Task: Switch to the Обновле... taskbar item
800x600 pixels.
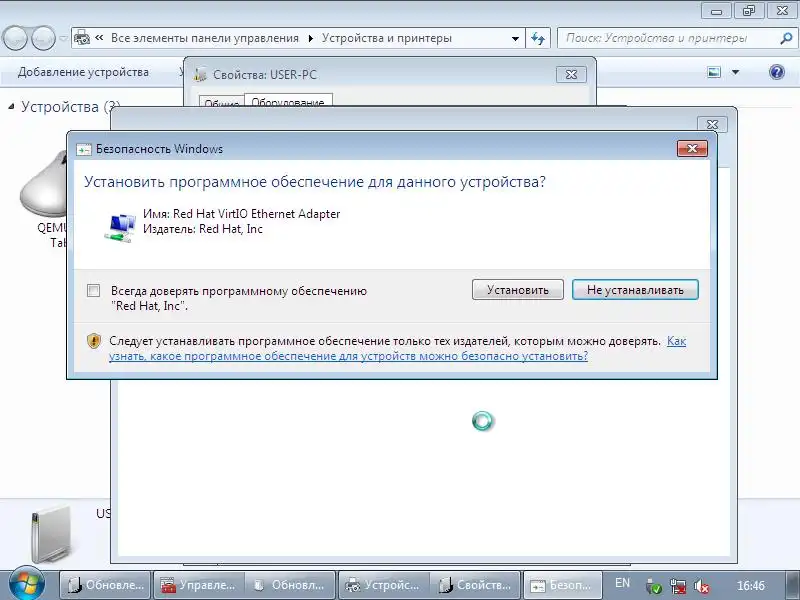Action: [105, 585]
